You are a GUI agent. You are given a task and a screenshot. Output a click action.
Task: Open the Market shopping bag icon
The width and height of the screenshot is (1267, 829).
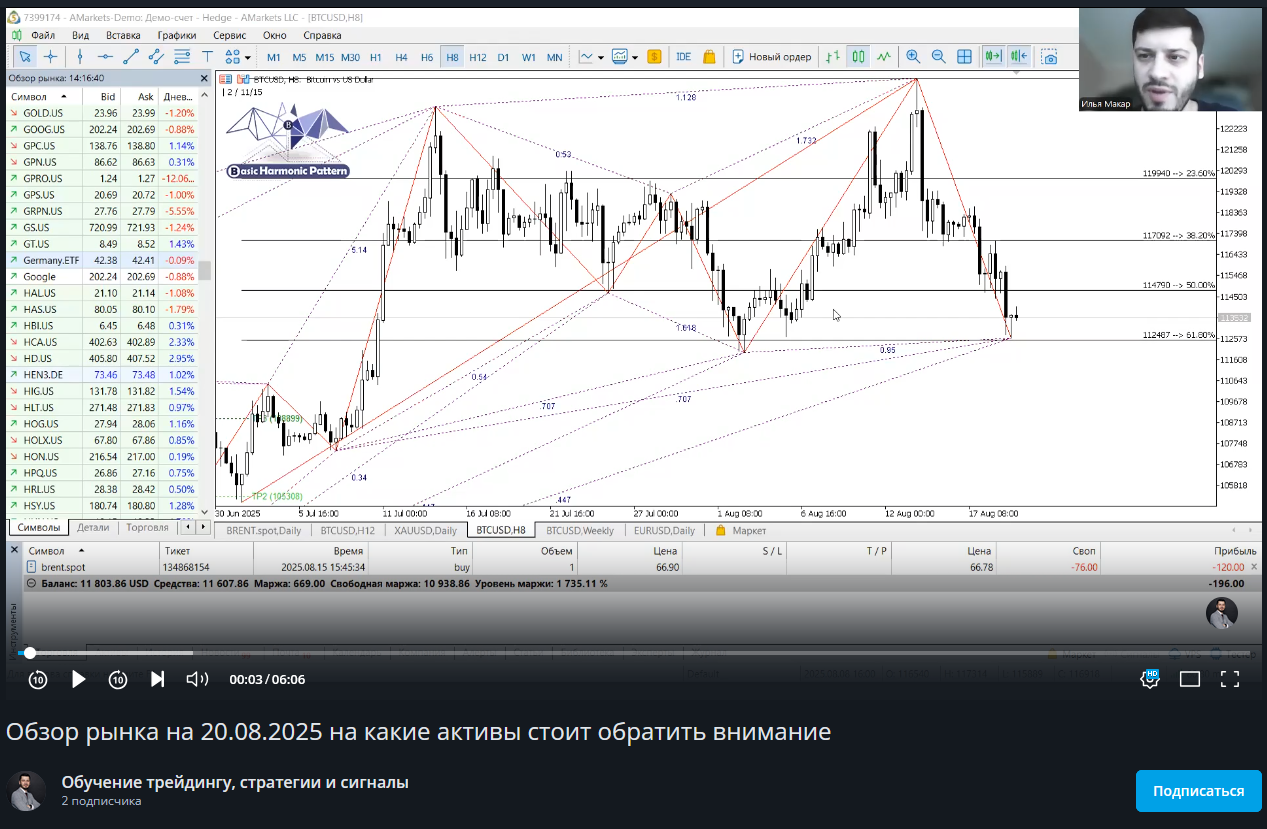pos(709,57)
